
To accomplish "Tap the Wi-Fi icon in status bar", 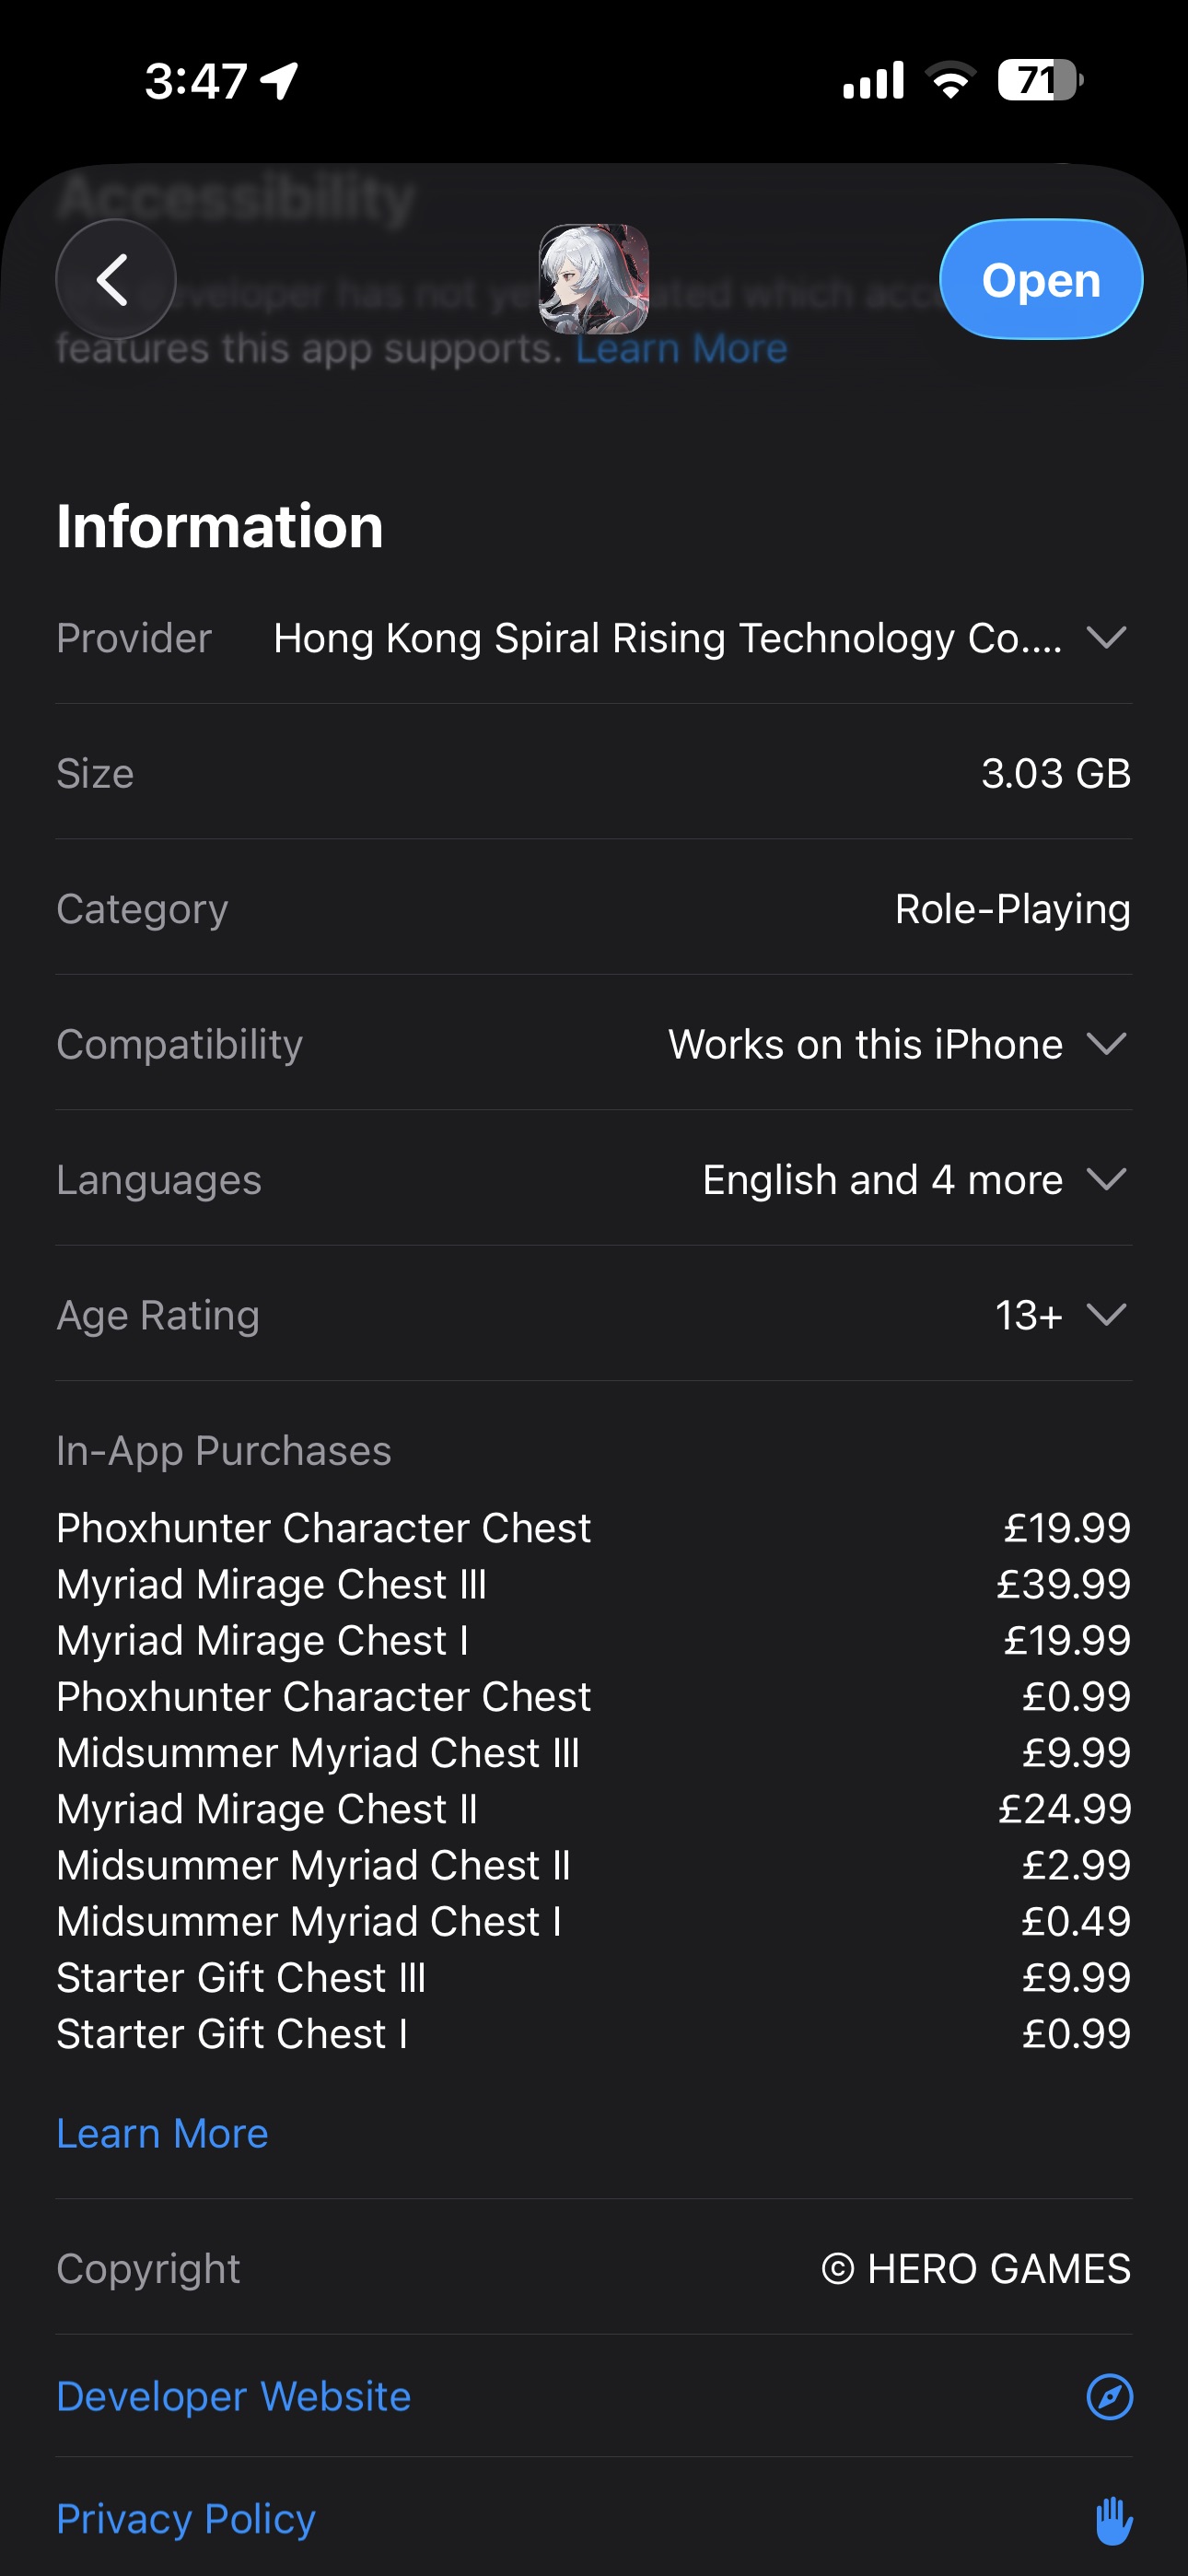I will click(950, 80).
